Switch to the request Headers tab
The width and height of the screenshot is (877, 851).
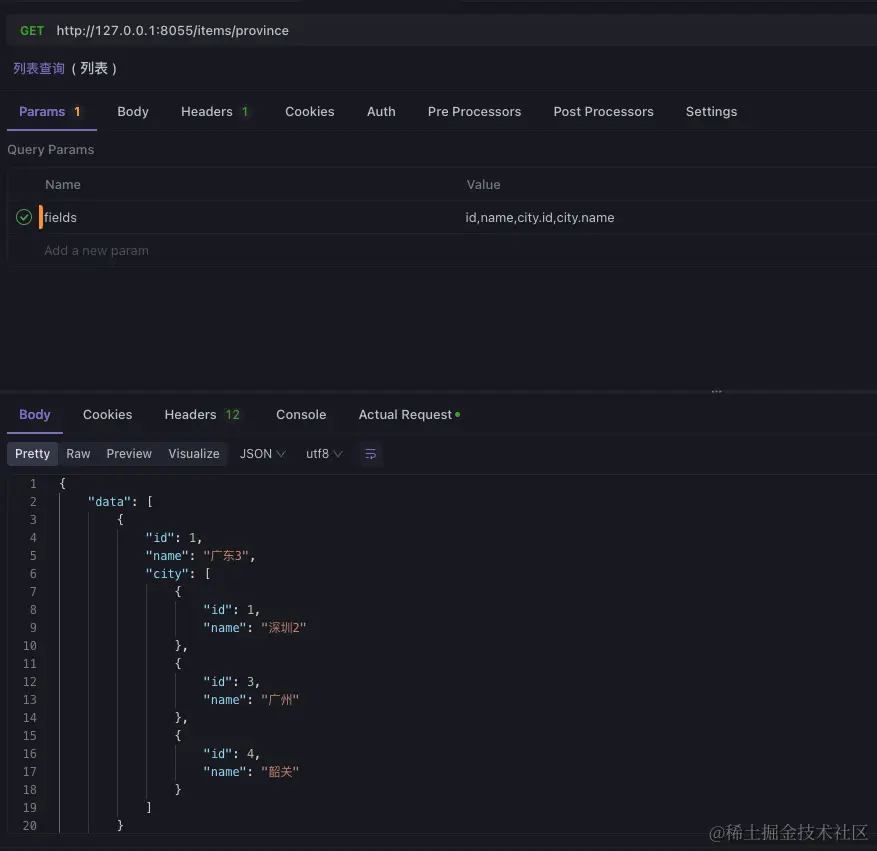point(205,111)
